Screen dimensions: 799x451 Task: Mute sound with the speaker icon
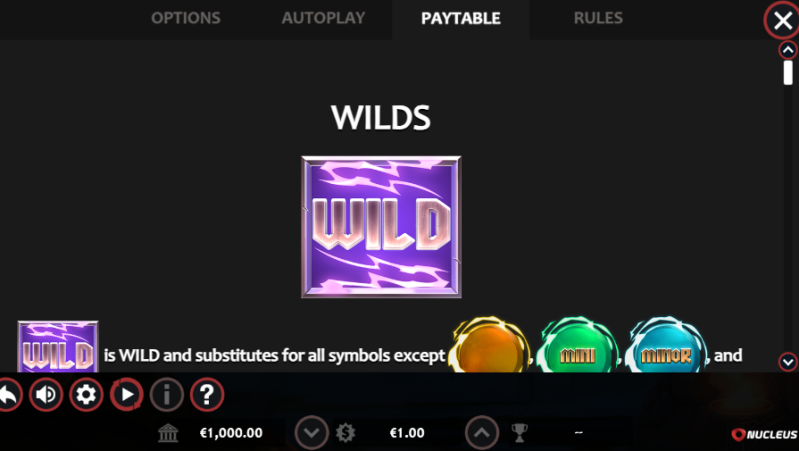(46, 394)
